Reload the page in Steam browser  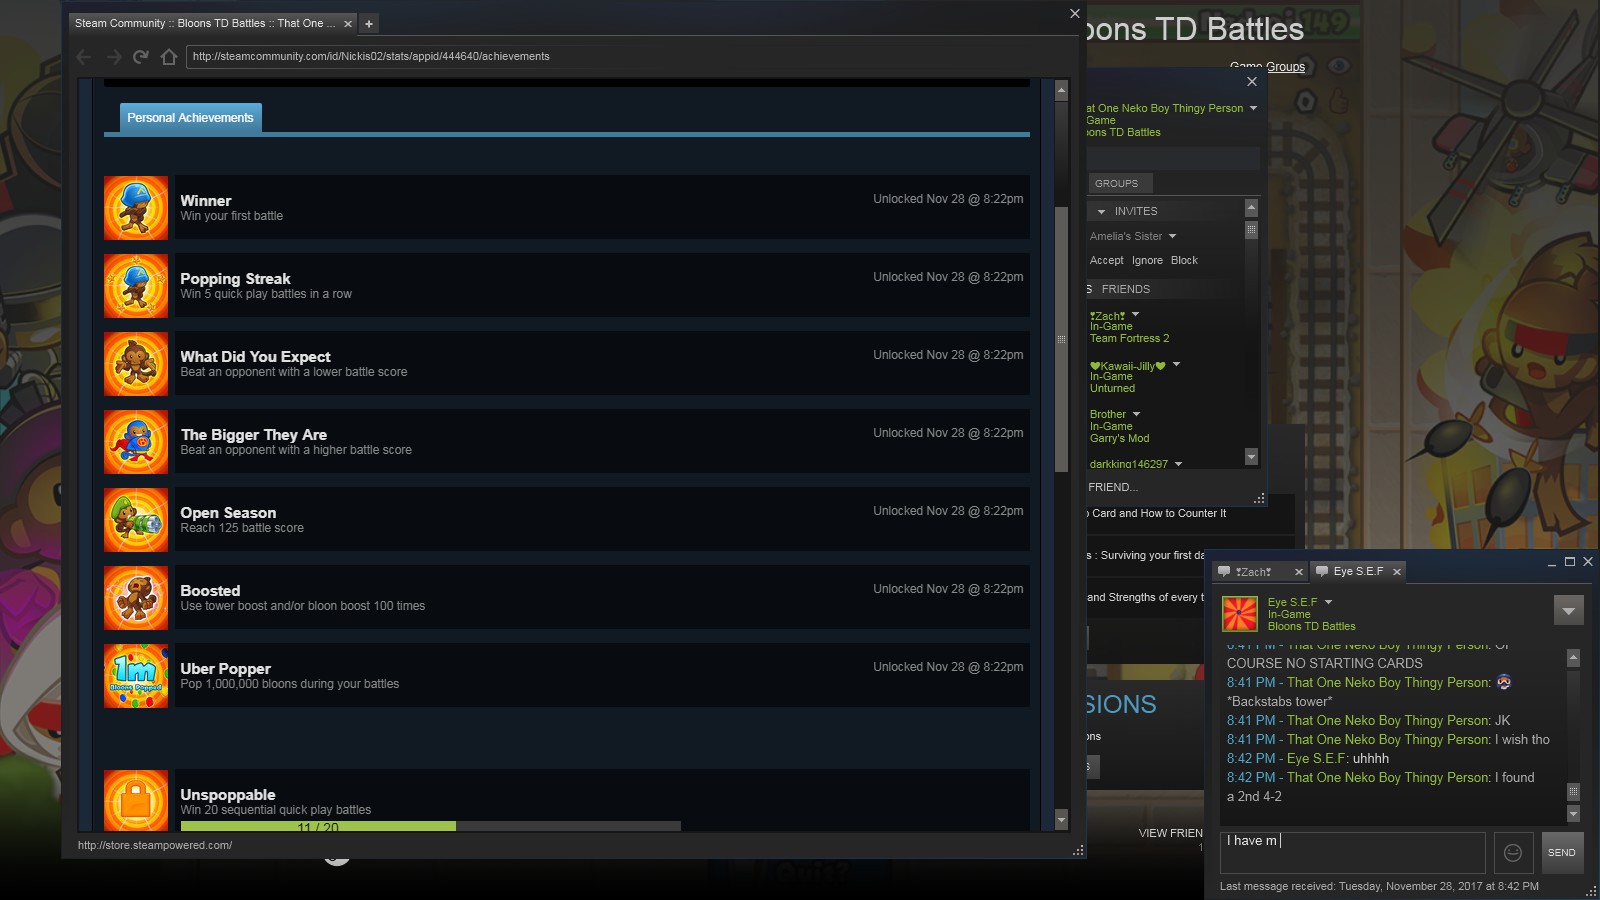click(140, 57)
